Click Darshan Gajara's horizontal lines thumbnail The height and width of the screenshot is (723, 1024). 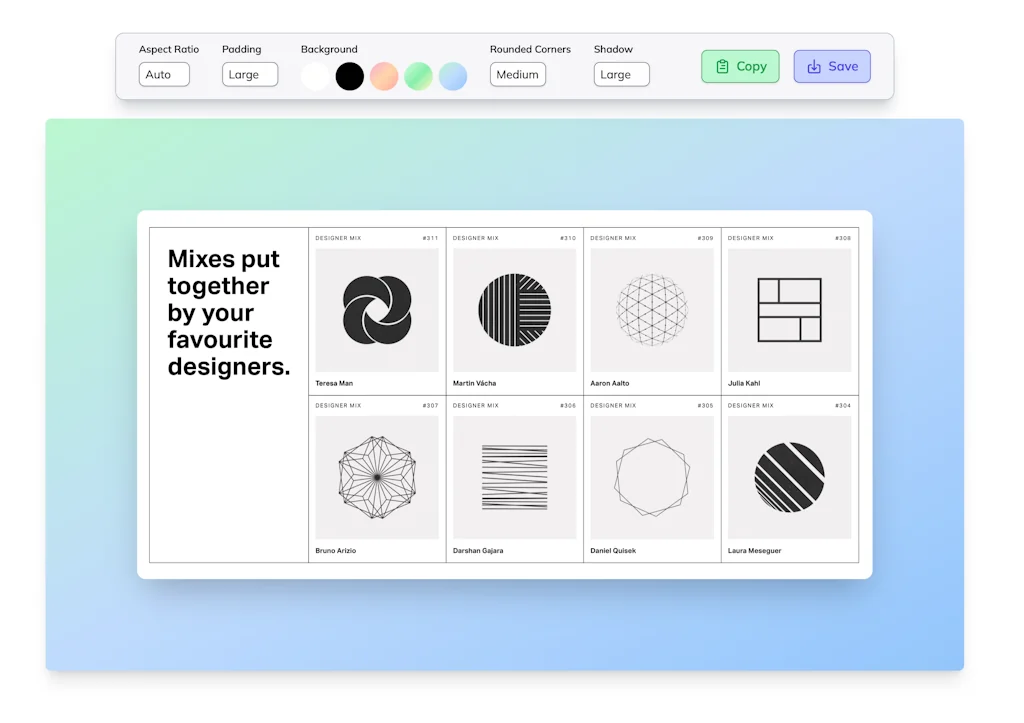(515, 477)
